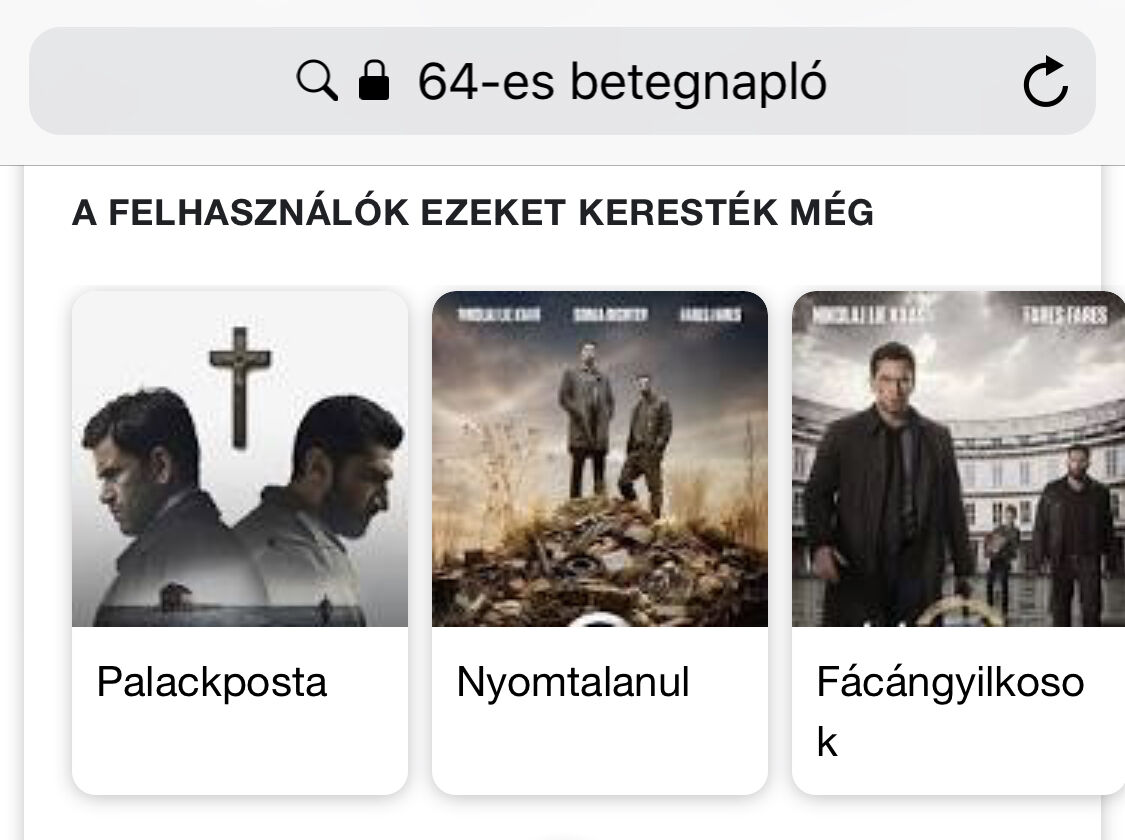The height and width of the screenshot is (840, 1125).
Task: Select the "64-es betegnapló" address text
Action: (x=621, y=82)
